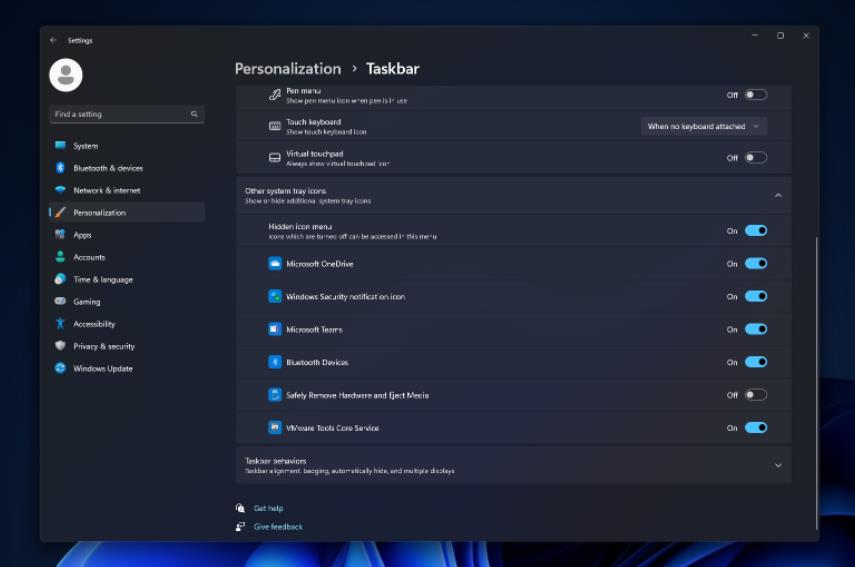This screenshot has width=855, height=567.
Task: Click the VMware Tools Core Service icon
Action: (x=275, y=428)
